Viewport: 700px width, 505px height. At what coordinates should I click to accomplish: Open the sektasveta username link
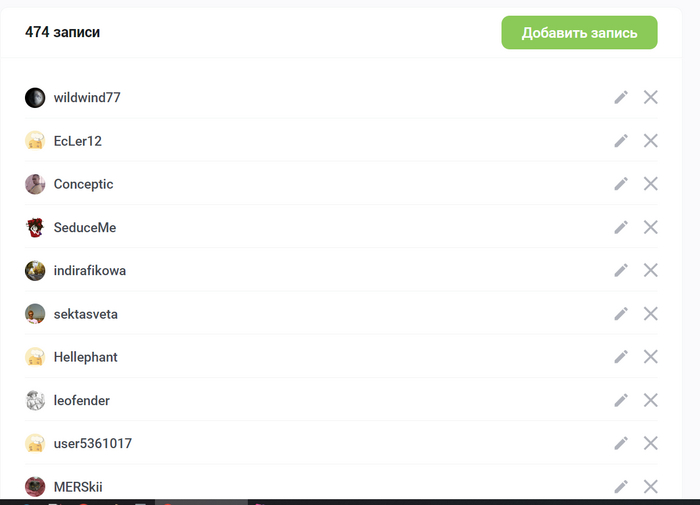86,314
